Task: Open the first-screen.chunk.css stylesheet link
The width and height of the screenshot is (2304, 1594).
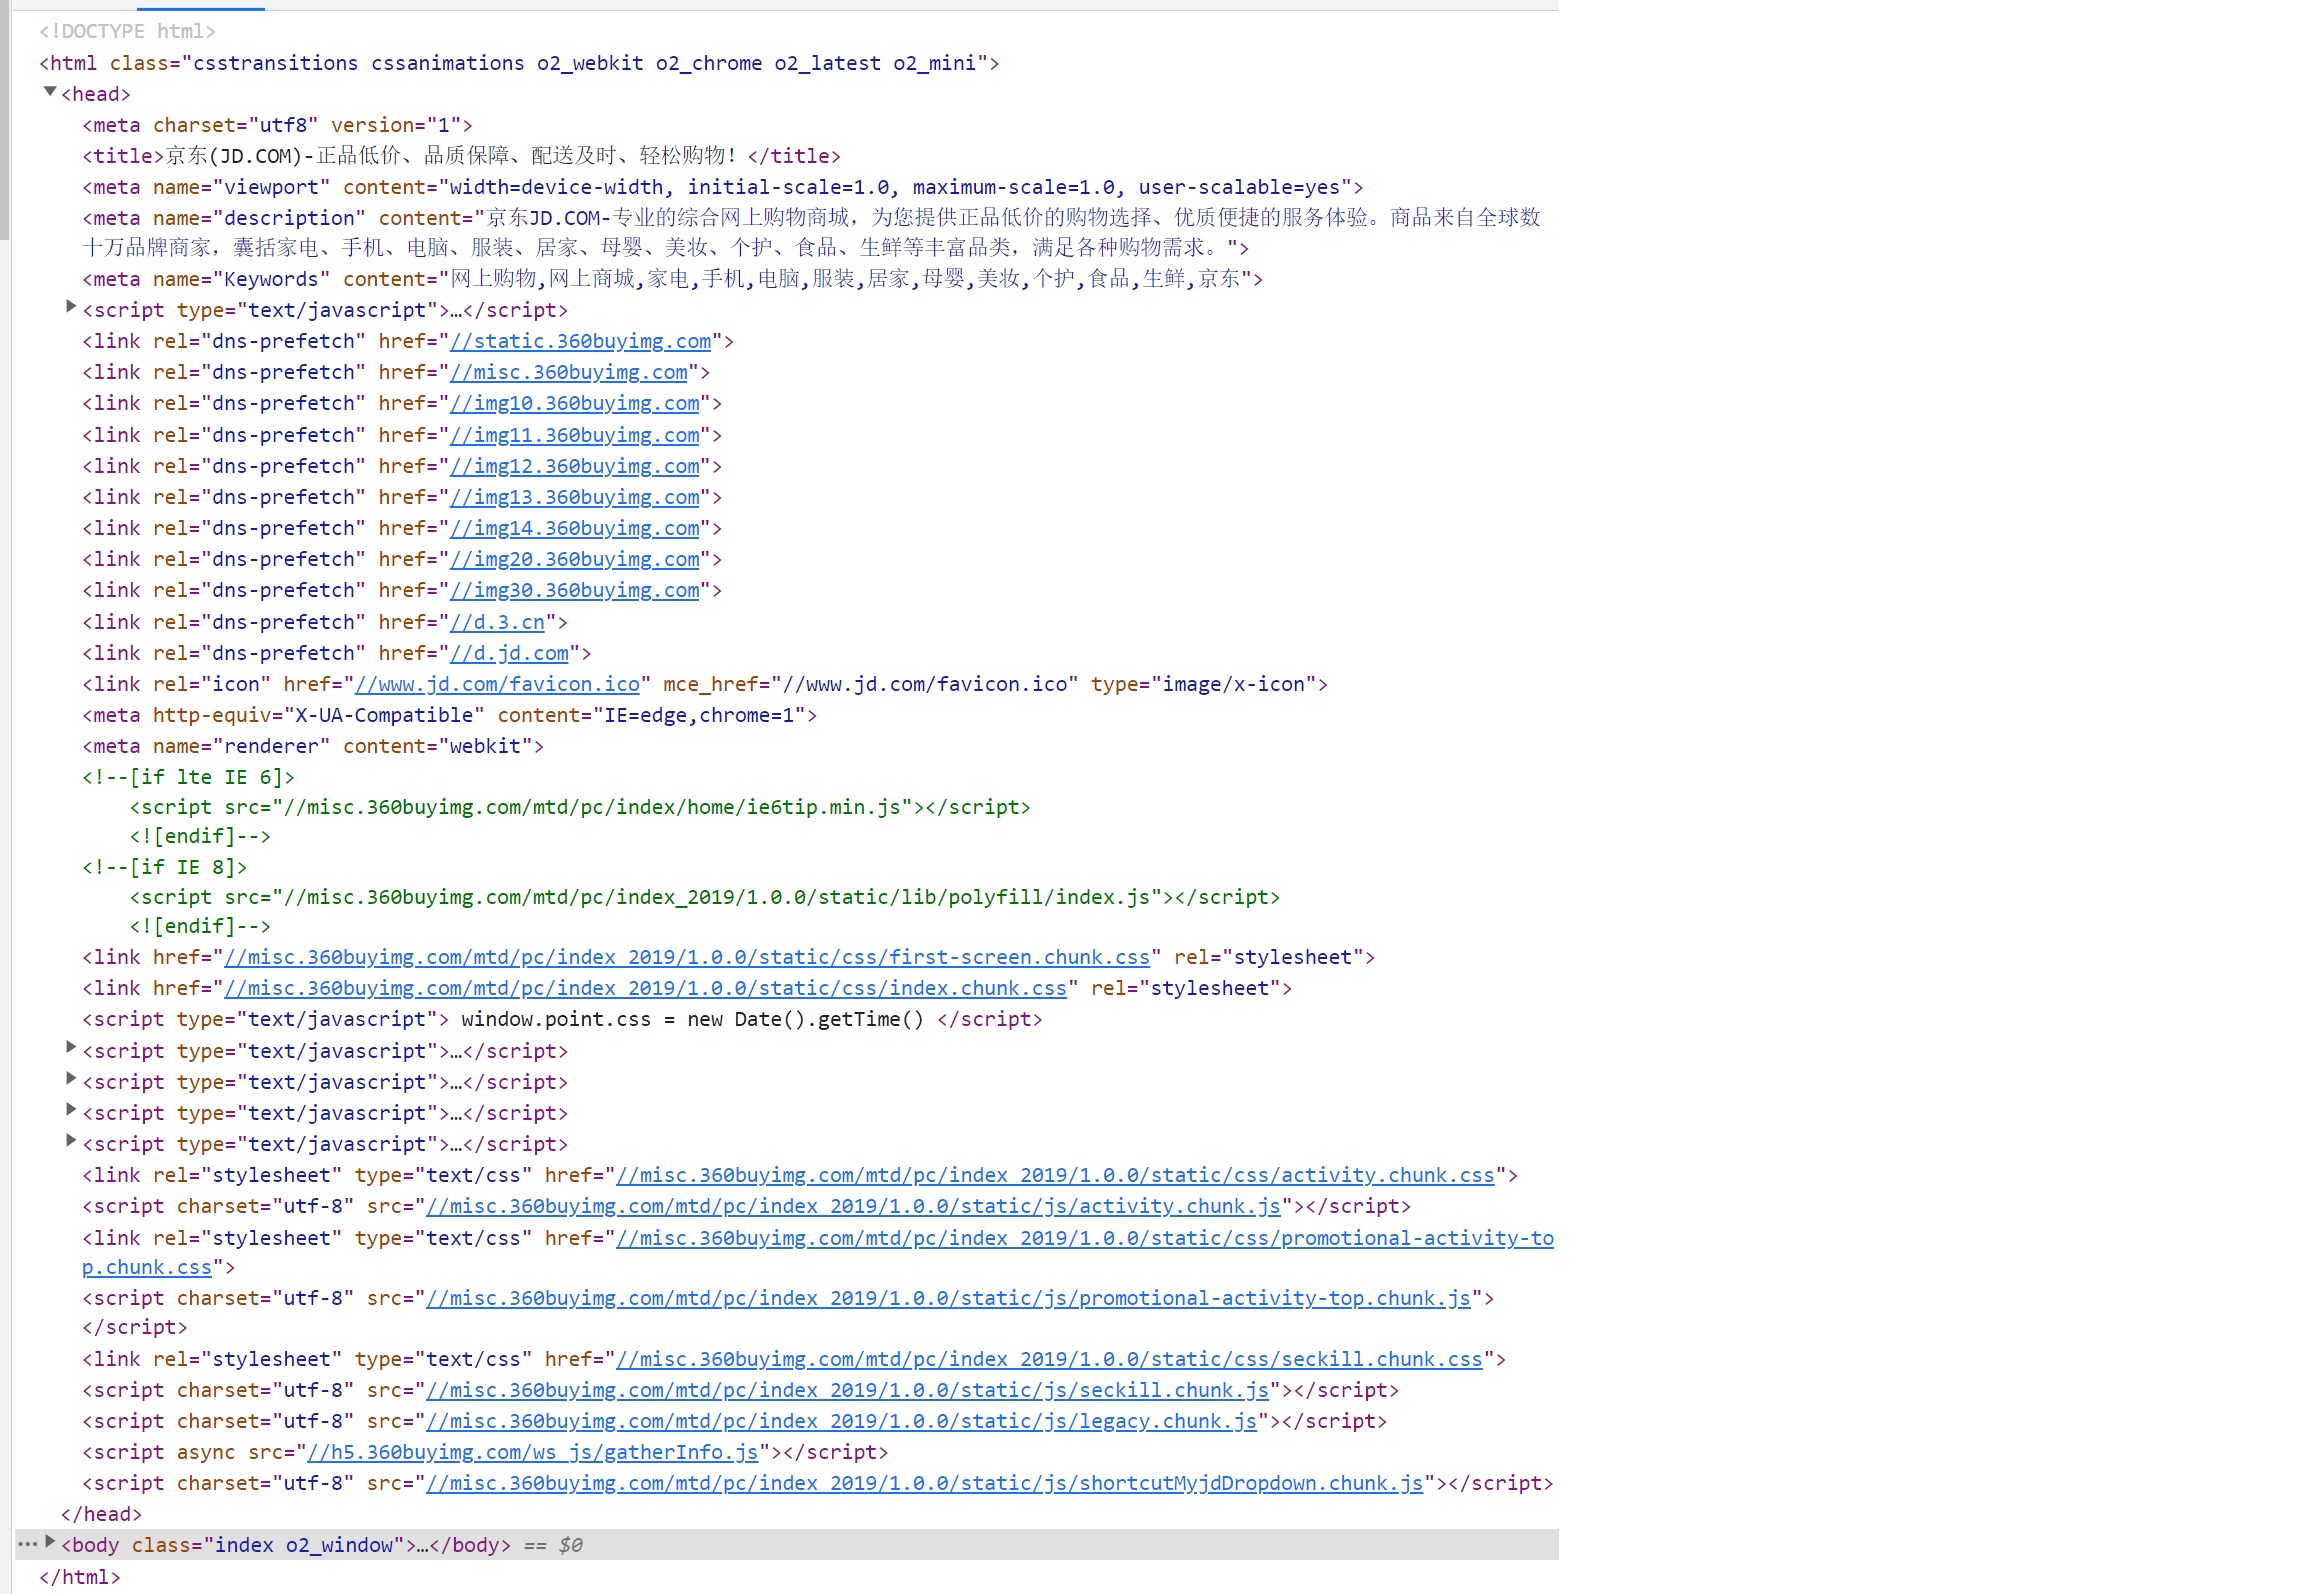Action: (687, 958)
